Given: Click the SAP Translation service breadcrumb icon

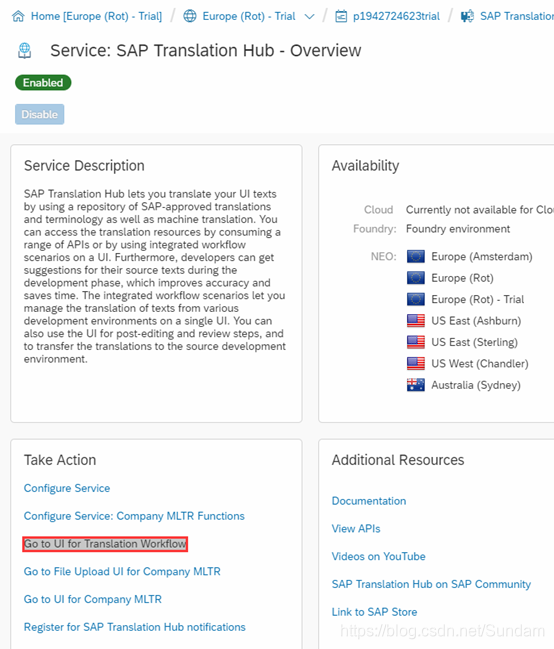Looking at the screenshot, I should point(467,16).
